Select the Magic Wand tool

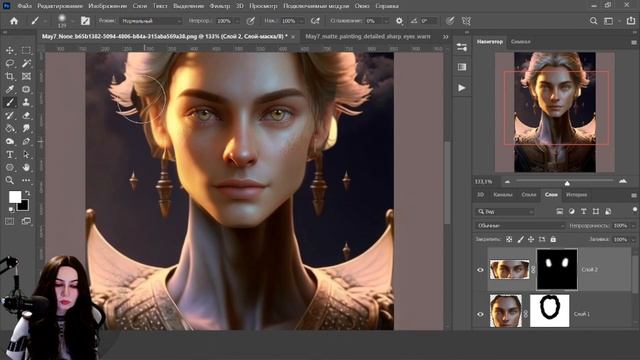click(x=26, y=63)
